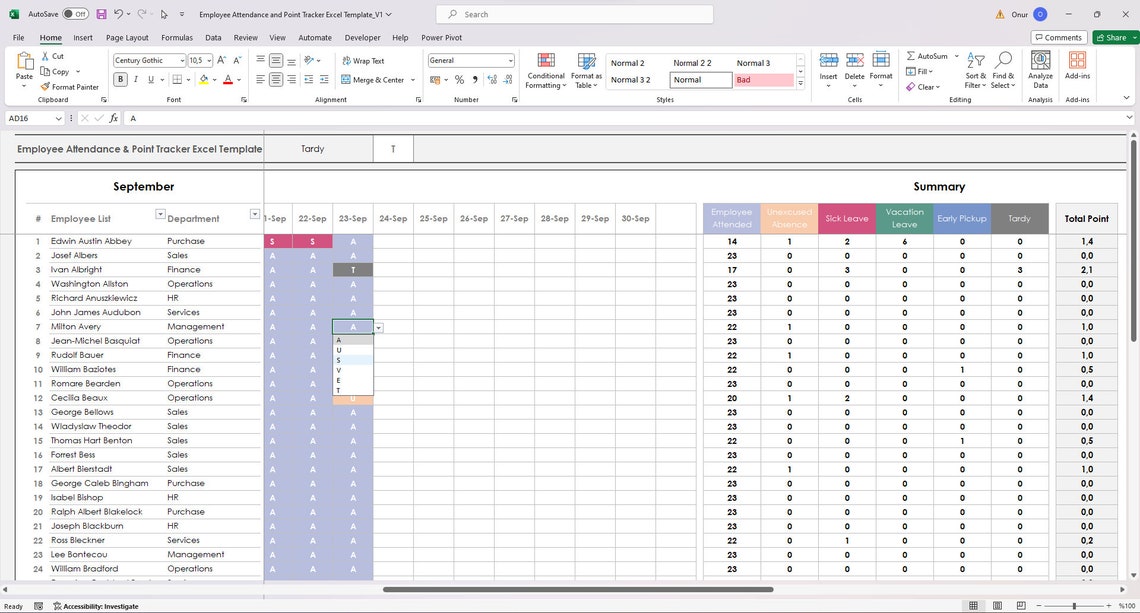Viewport: 1140px width, 613px height.
Task: Open the General number format dropdown
Action: point(510,60)
